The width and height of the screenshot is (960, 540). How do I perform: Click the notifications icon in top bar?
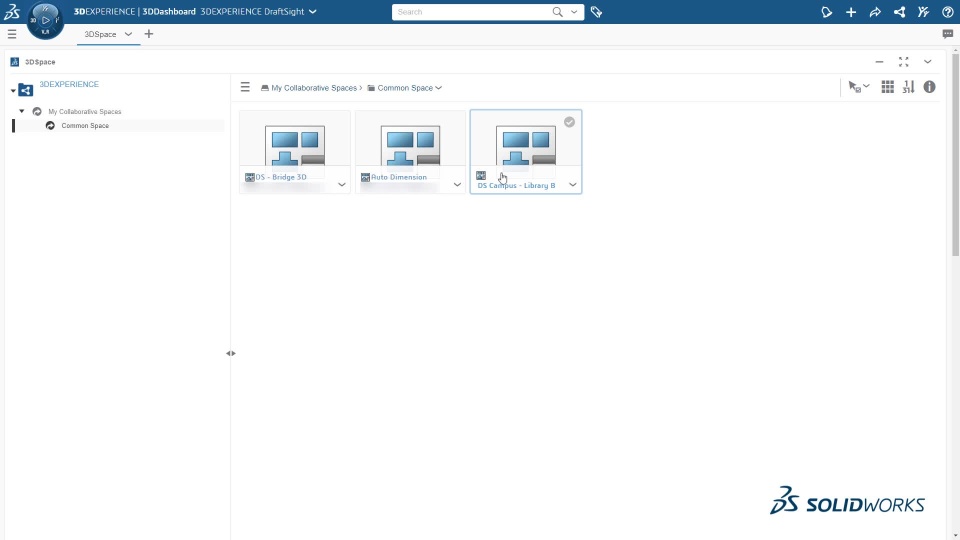click(x=827, y=12)
